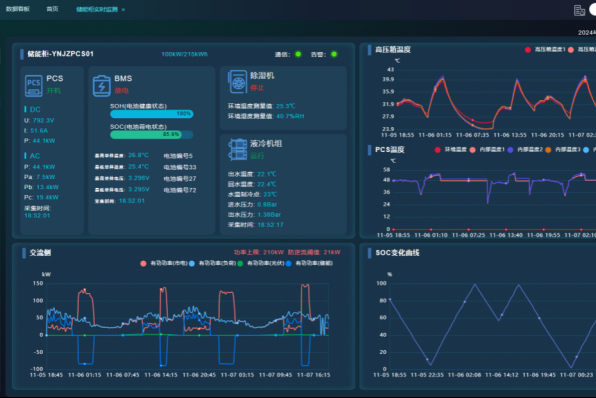The height and width of the screenshot is (398, 596).
Task: Select the 储能柜实时监测 tab
Action: (x=97, y=9)
